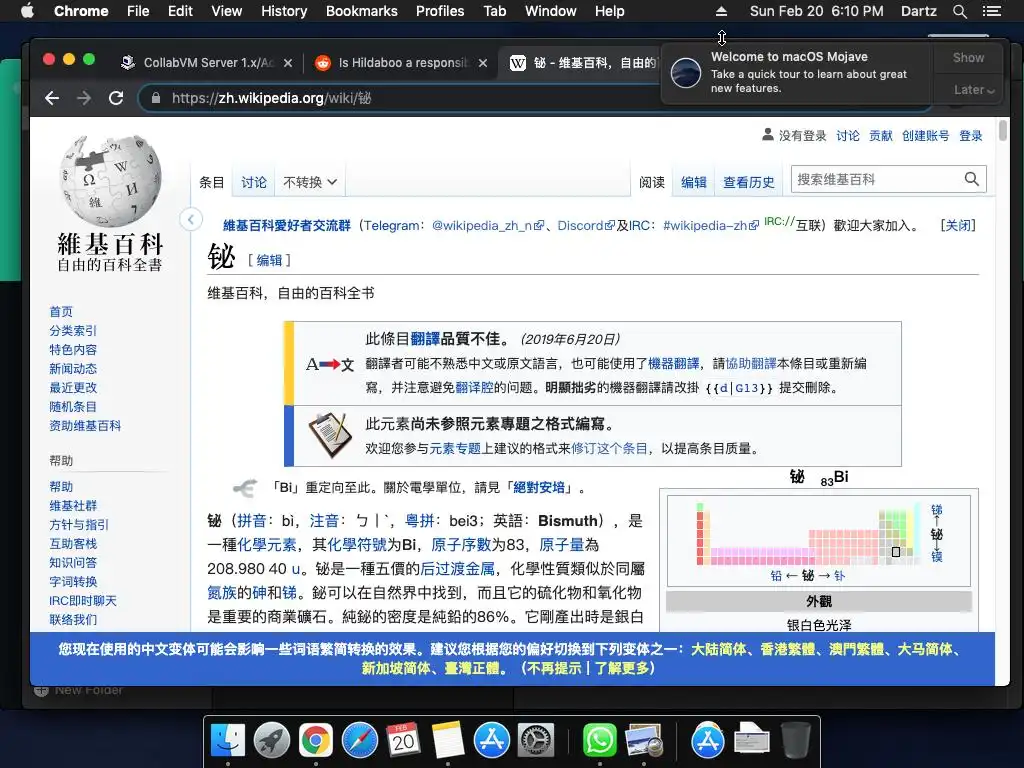Click the 了解更多 link in banner
The height and width of the screenshot is (768, 1024).
[x=621, y=667]
